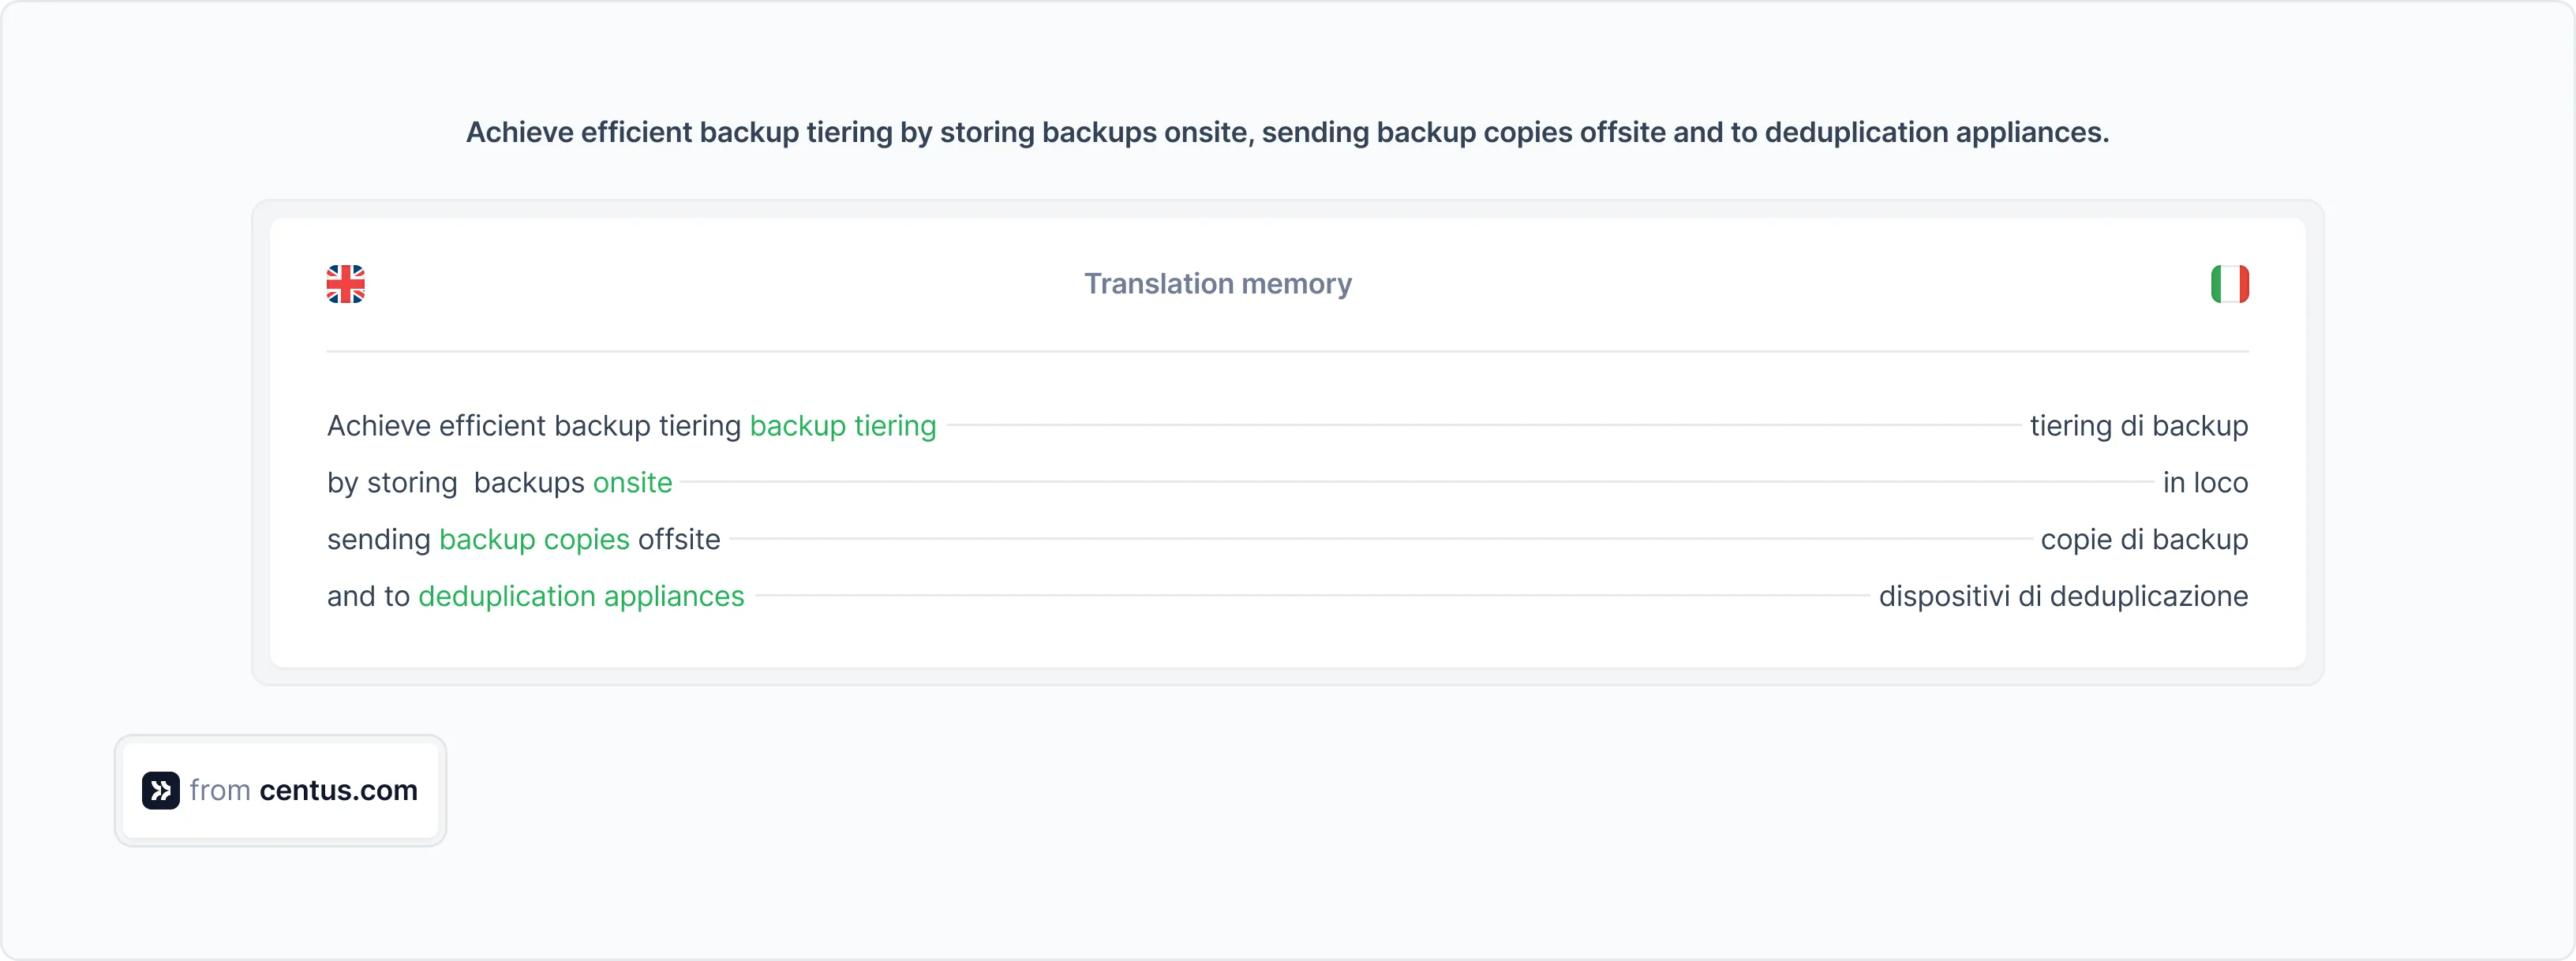Click the 'by storing backups' text

(x=455, y=483)
